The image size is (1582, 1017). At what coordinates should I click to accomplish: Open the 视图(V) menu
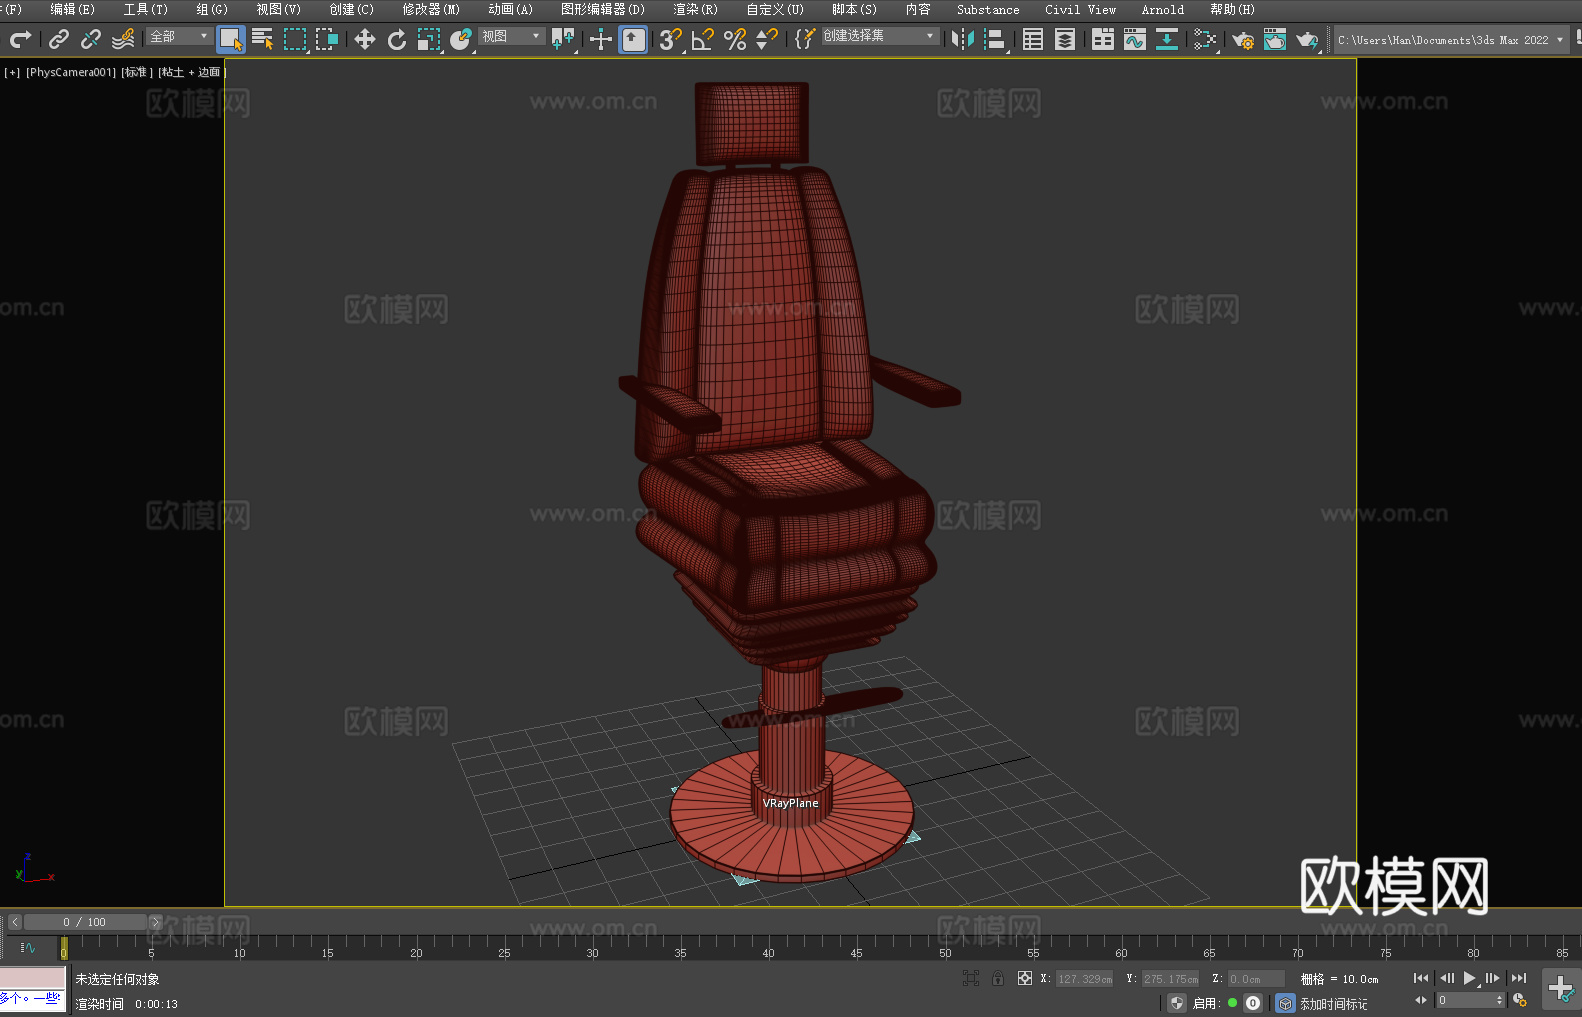click(278, 9)
